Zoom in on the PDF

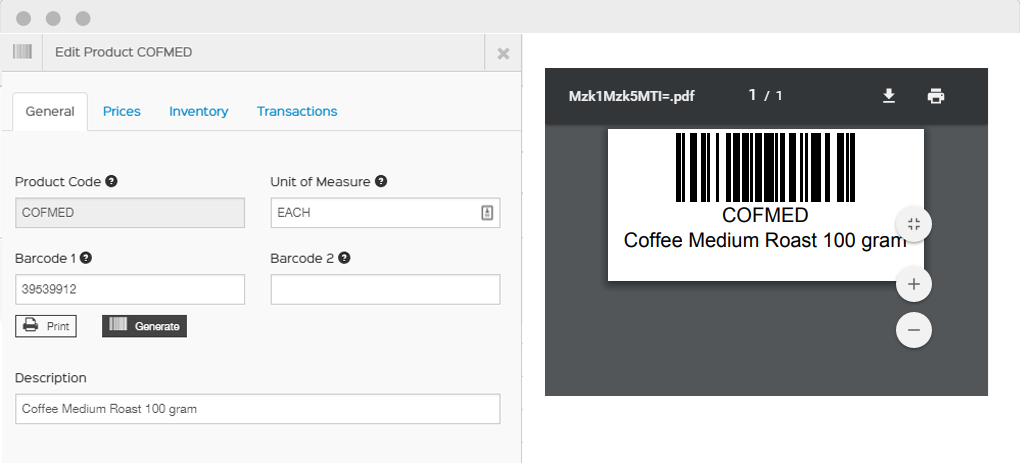coord(914,284)
